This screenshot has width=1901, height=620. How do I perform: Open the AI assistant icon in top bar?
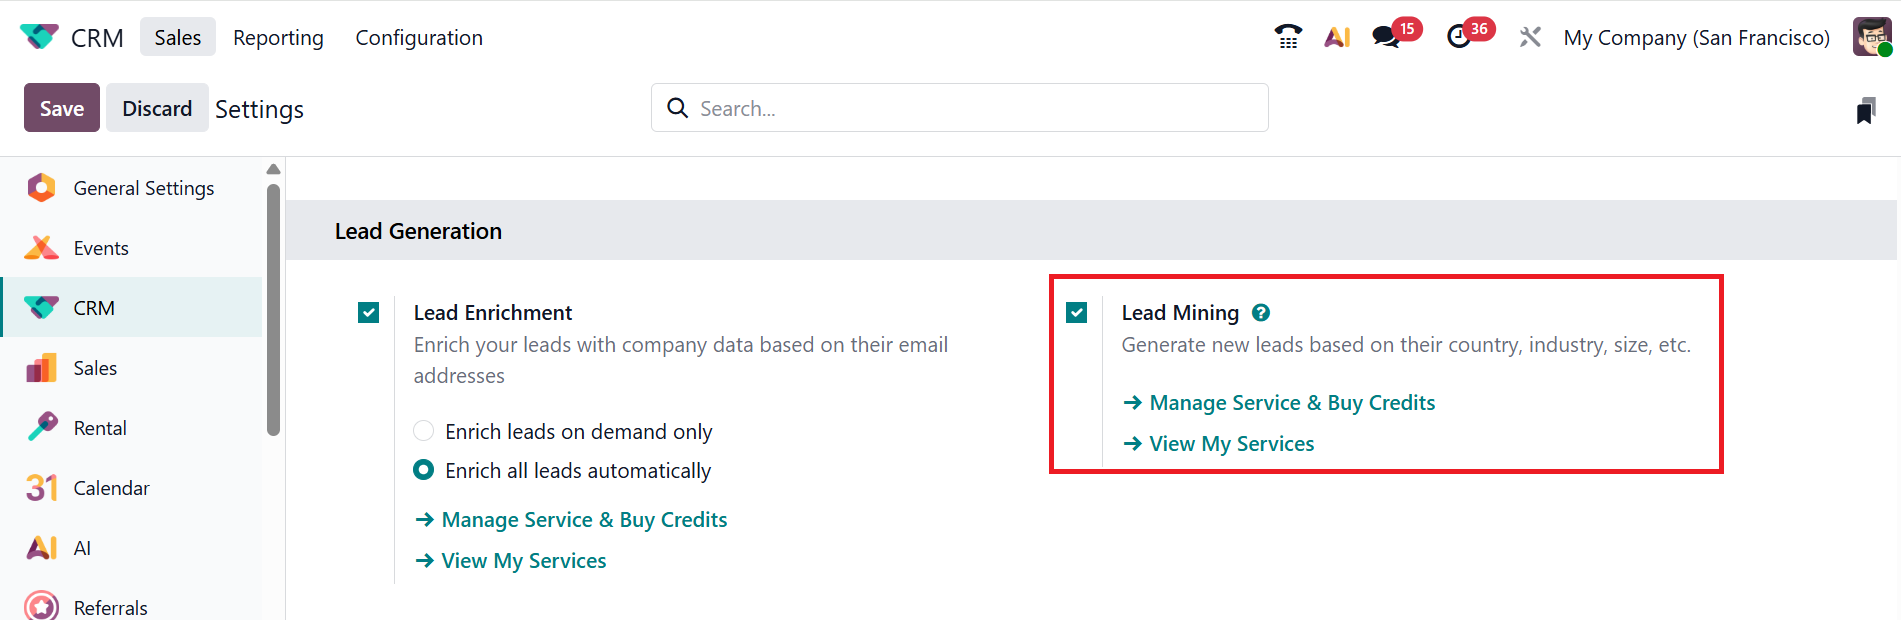[x=1337, y=37]
